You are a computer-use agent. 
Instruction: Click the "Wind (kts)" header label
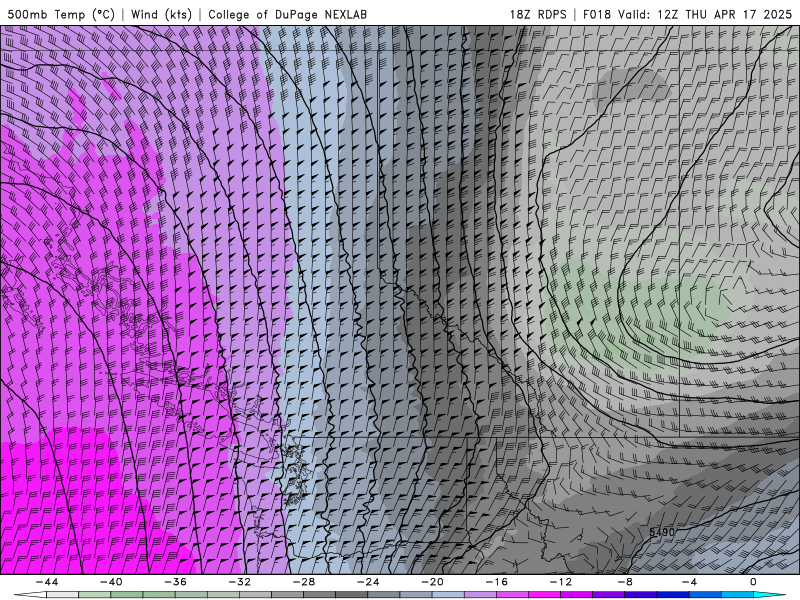point(161,14)
